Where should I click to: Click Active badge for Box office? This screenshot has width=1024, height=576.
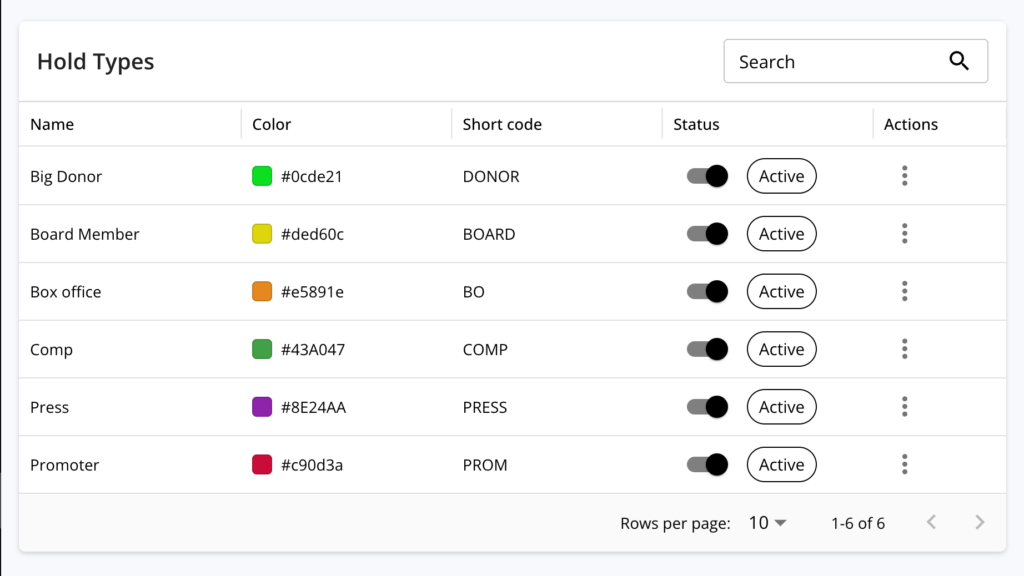[782, 291]
